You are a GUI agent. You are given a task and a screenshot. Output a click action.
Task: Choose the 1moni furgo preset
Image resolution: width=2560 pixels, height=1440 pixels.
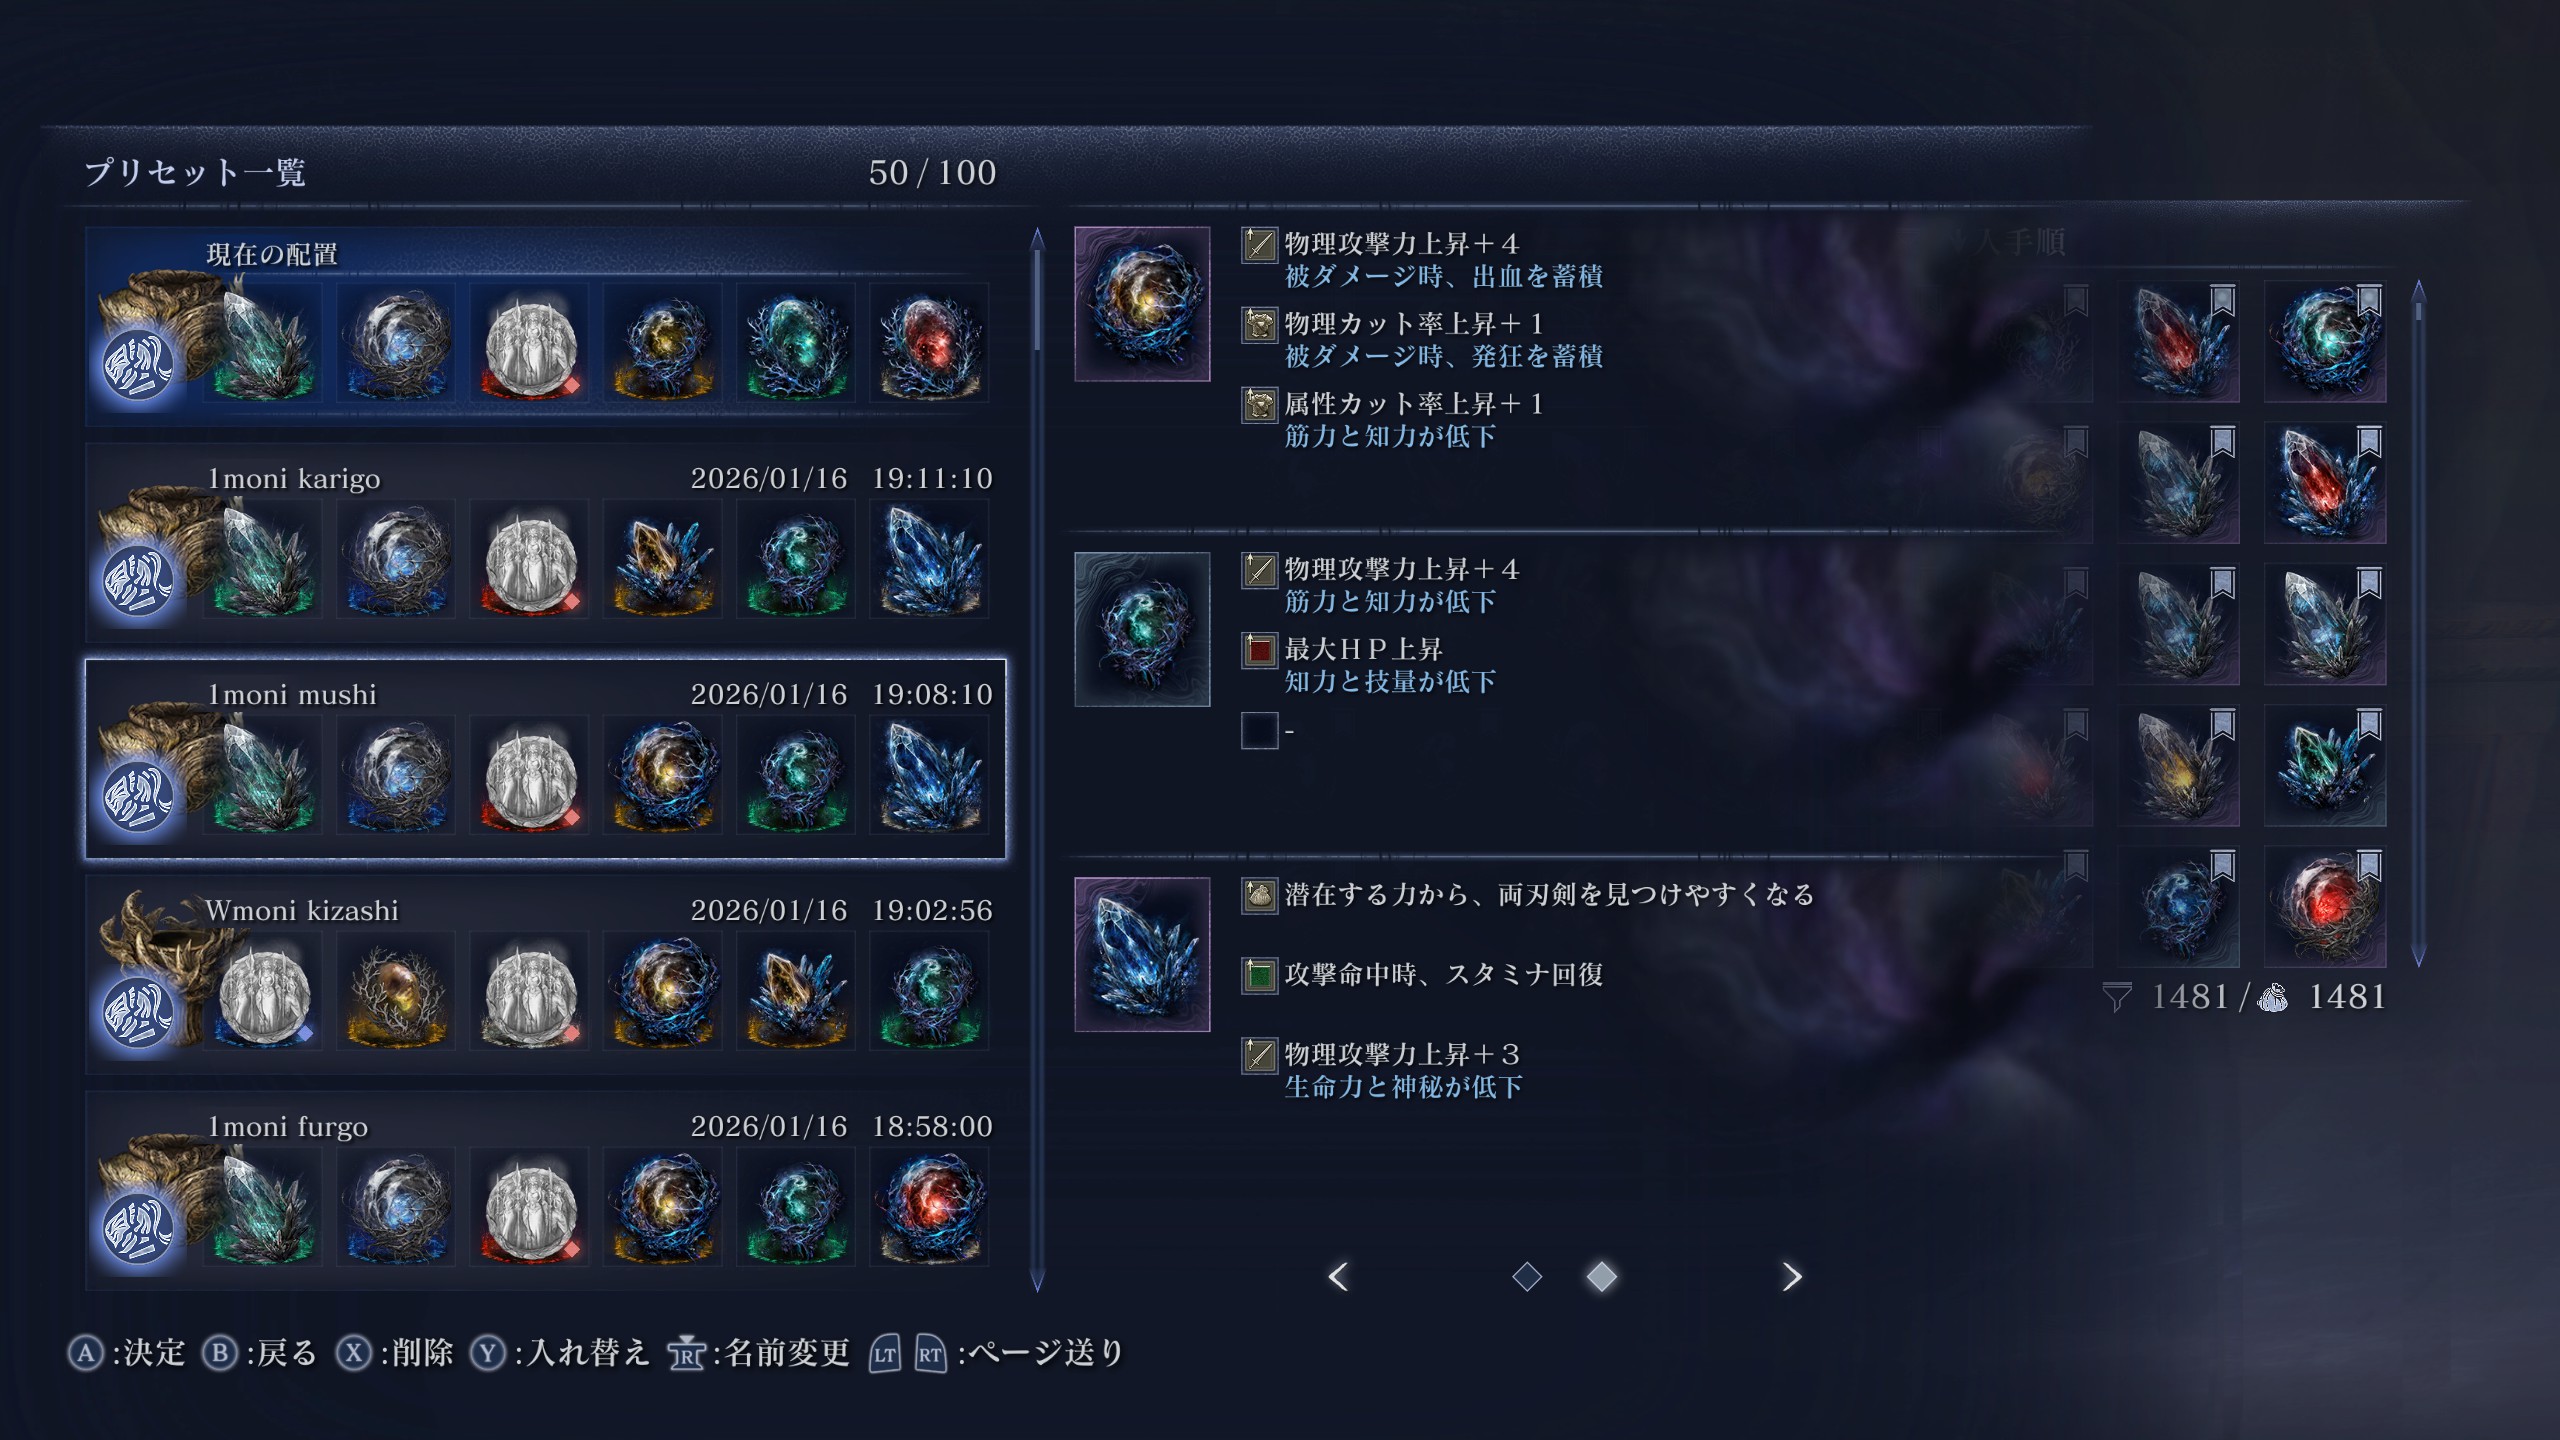tap(545, 1190)
